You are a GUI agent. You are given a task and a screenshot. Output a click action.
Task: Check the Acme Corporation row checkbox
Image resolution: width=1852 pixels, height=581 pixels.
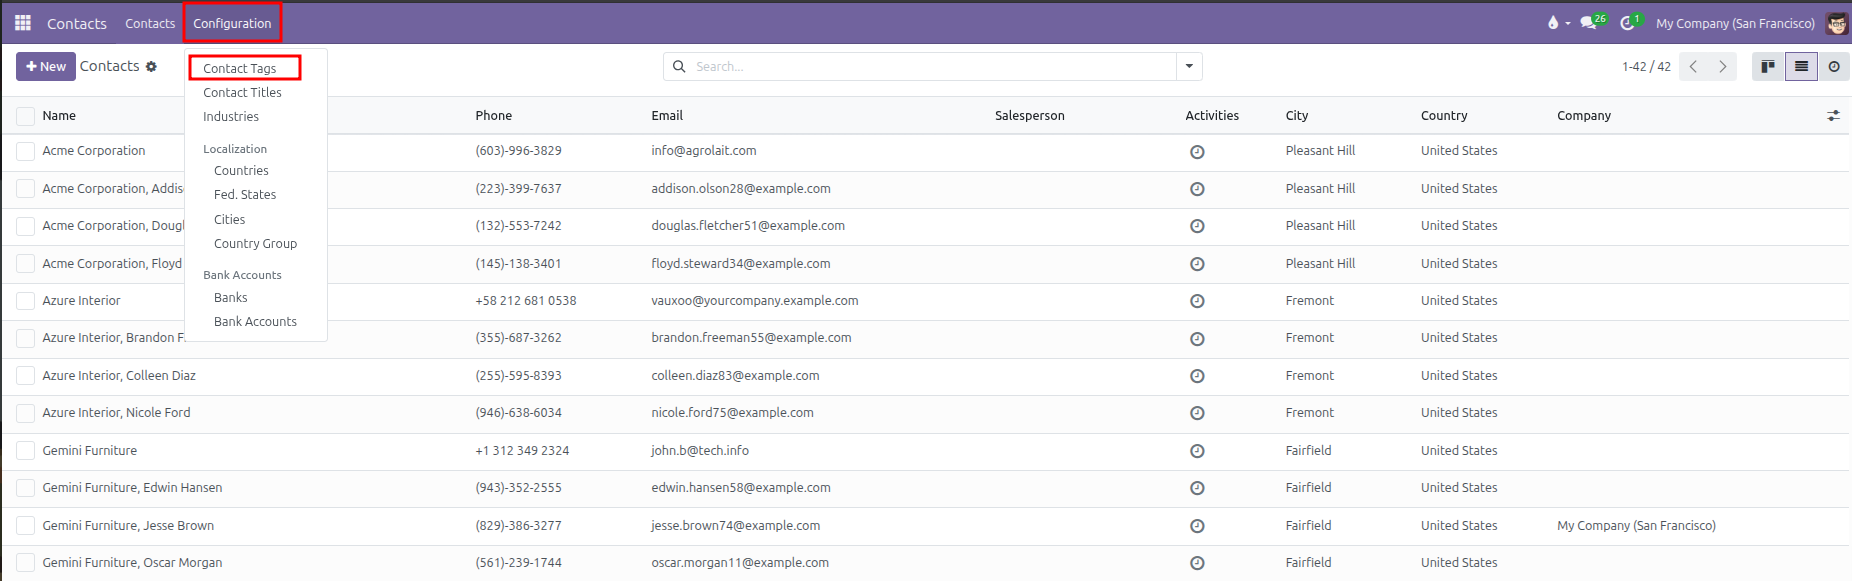(25, 151)
